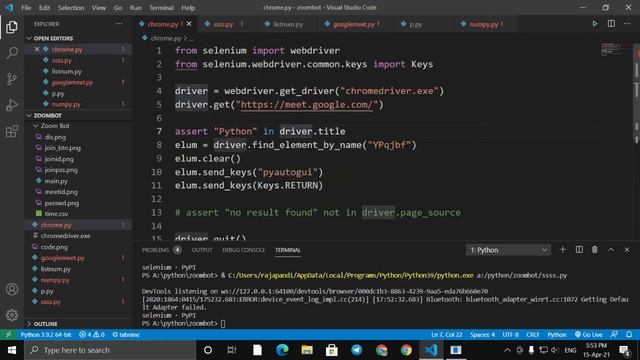Image resolution: width=640 pixels, height=360 pixels.
Task: Open the Run and Debug view
Action: pos(12,105)
